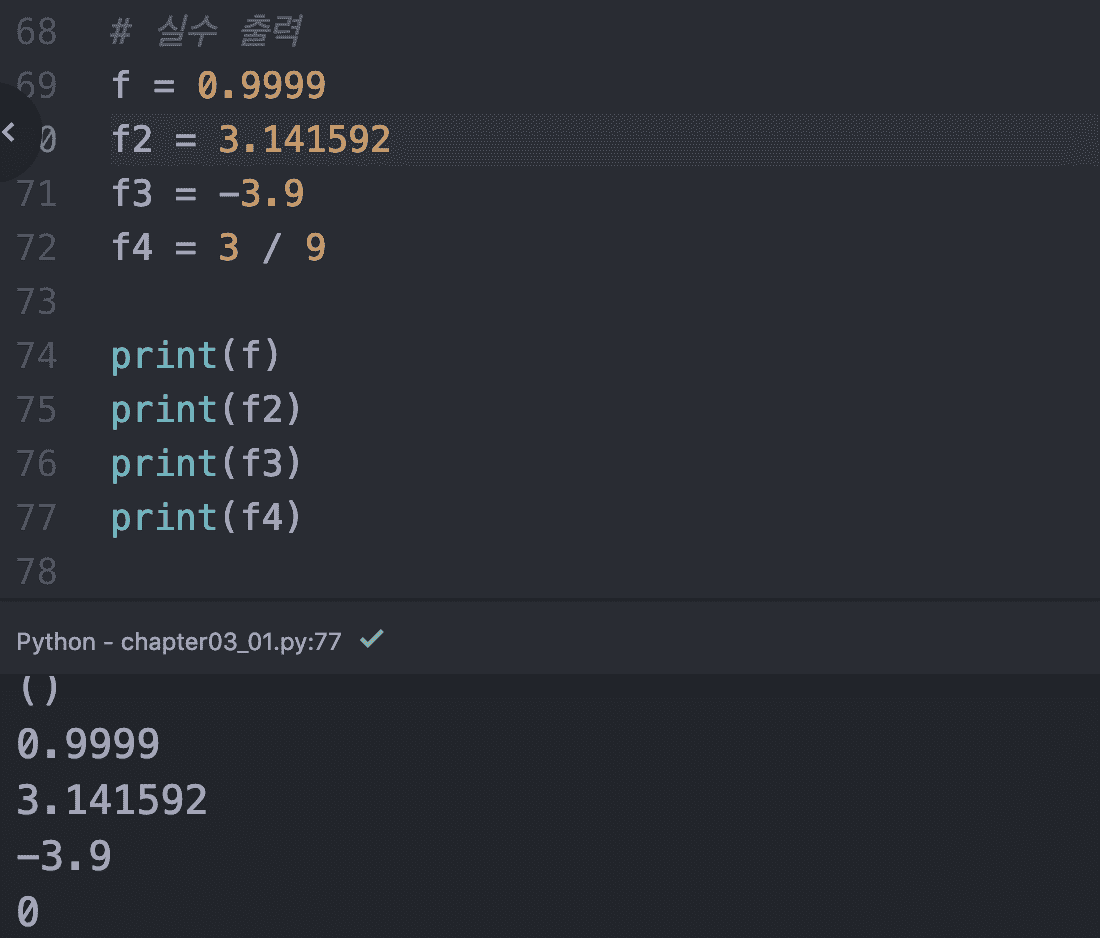Click the left-pointing chevron at editor edge
The width and height of the screenshot is (1100, 938).
click(x=9, y=131)
